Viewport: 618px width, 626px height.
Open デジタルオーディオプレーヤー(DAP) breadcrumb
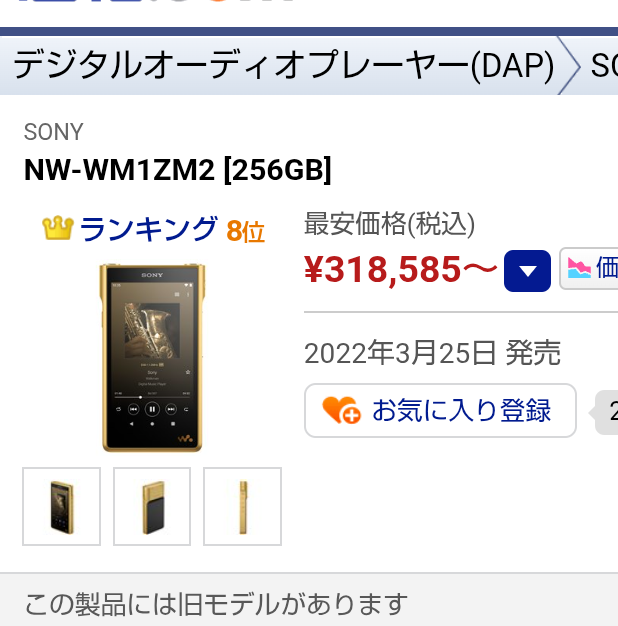(284, 65)
